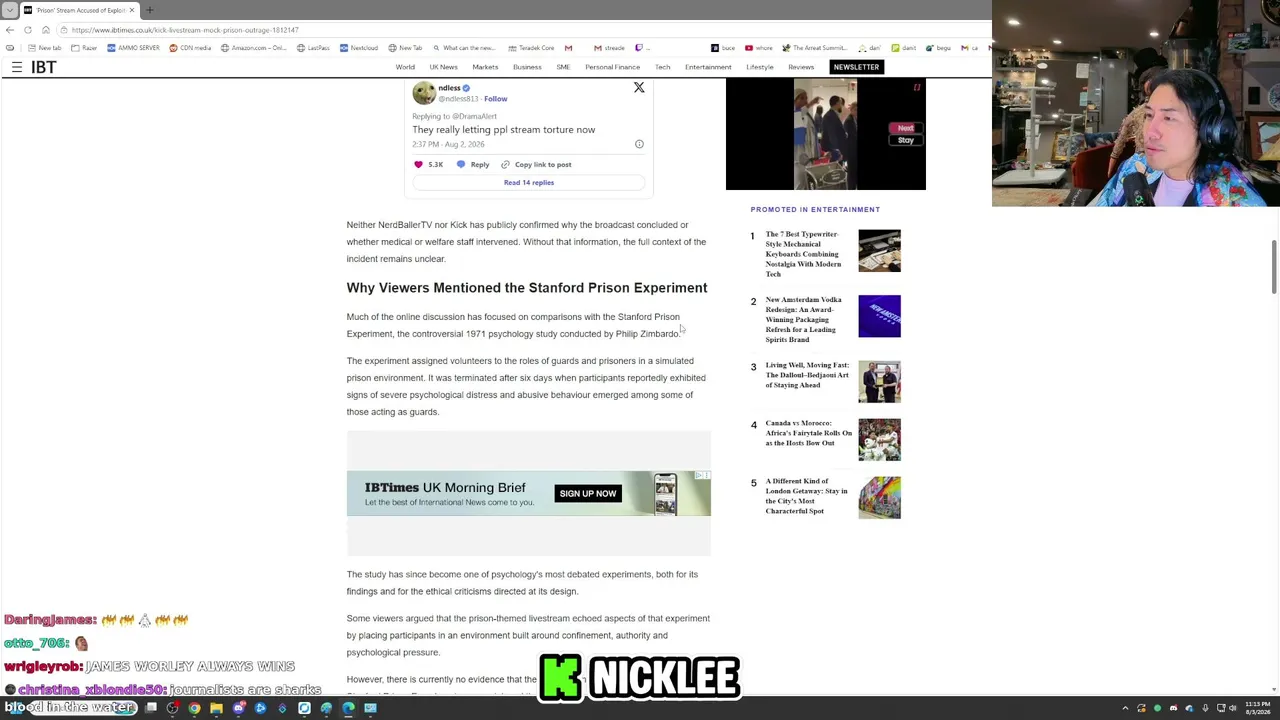Viewport: 1280px width, 720px height.
Task: Like the post via the heart icon
Action: point(418,164)
